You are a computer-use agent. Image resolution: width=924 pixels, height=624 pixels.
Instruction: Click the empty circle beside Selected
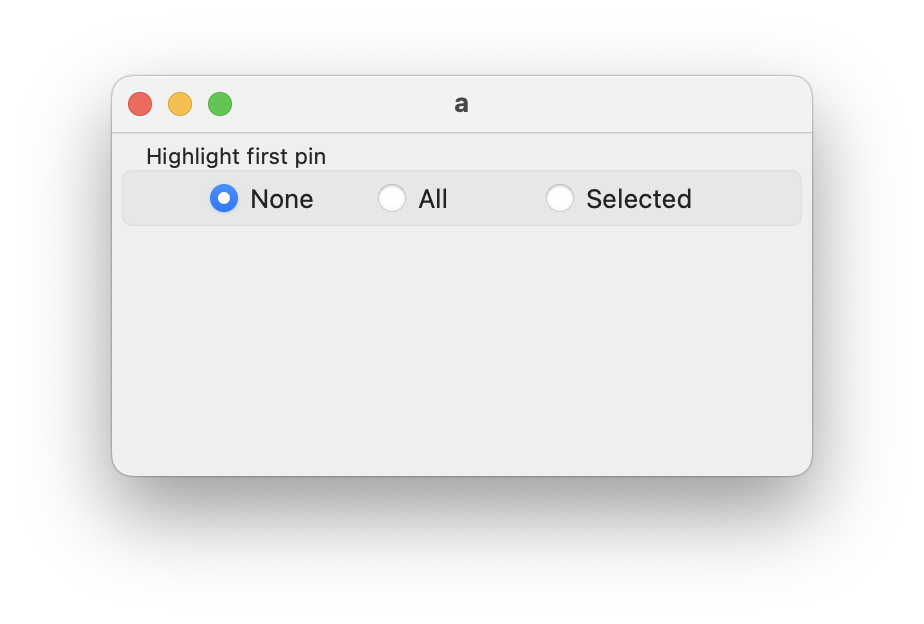coord(560,198)
